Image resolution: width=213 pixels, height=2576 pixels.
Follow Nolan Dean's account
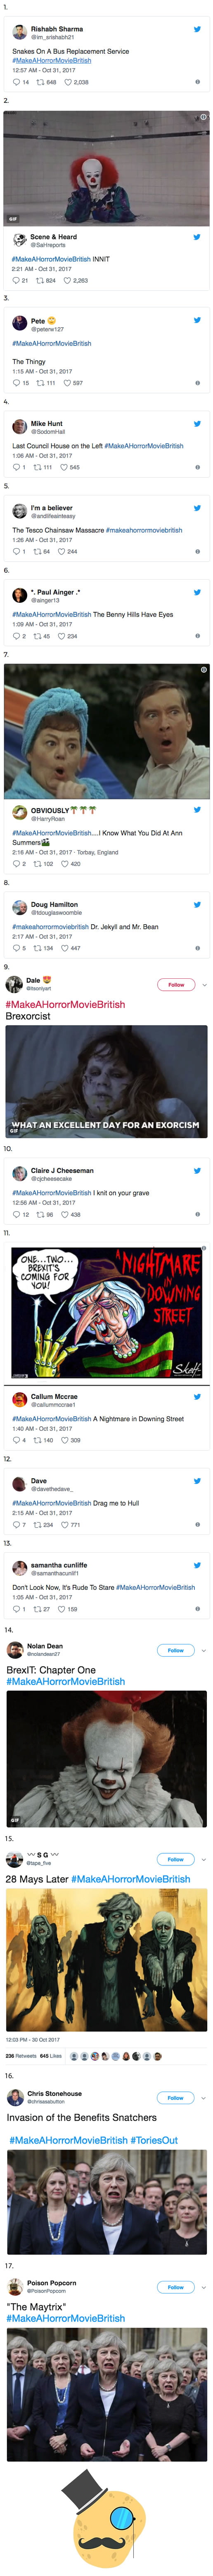176,1651
